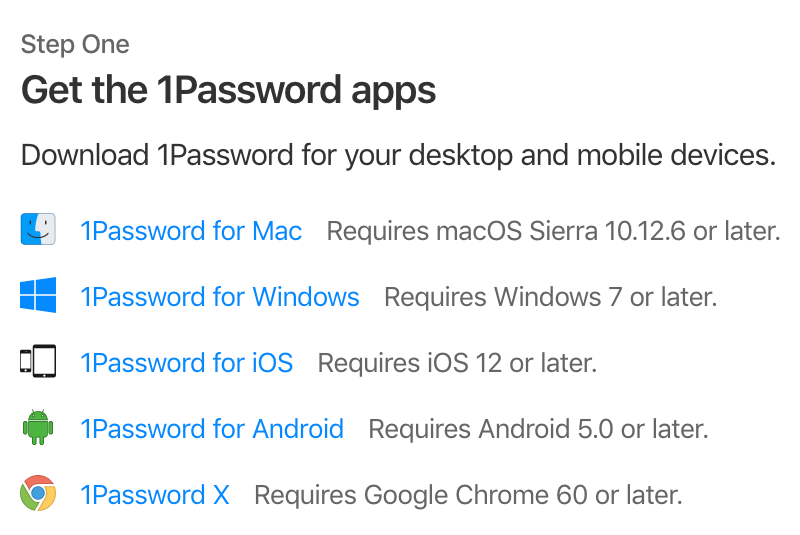The width and height of the screenshot is (800, 535).
Task: Click the iPhone and iPad devices icon
Action: [x=38, y=361]
